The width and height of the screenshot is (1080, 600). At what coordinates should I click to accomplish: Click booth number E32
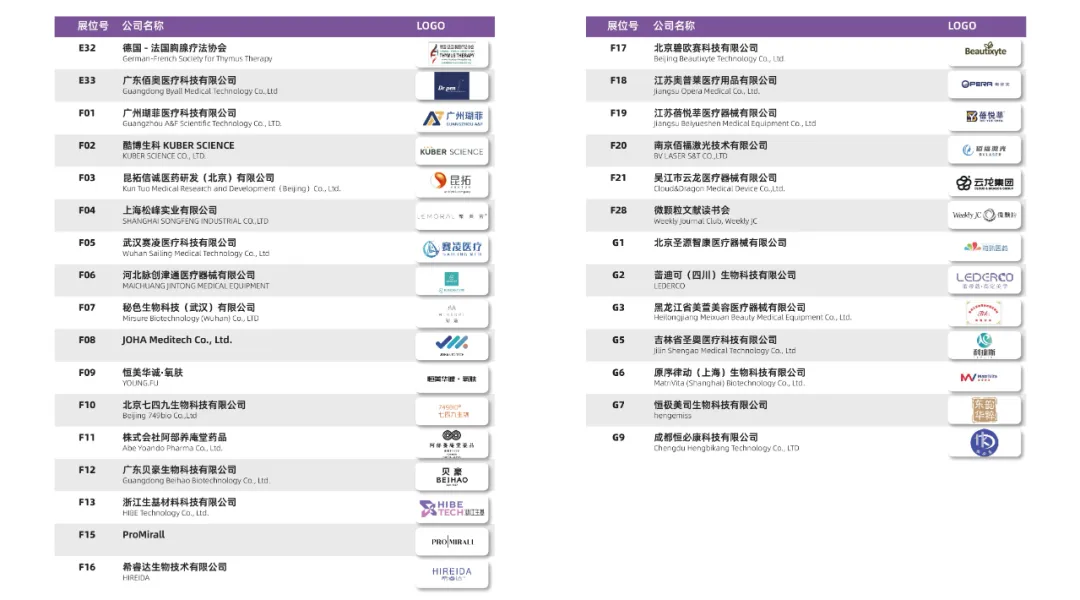(x=87, y=48)
